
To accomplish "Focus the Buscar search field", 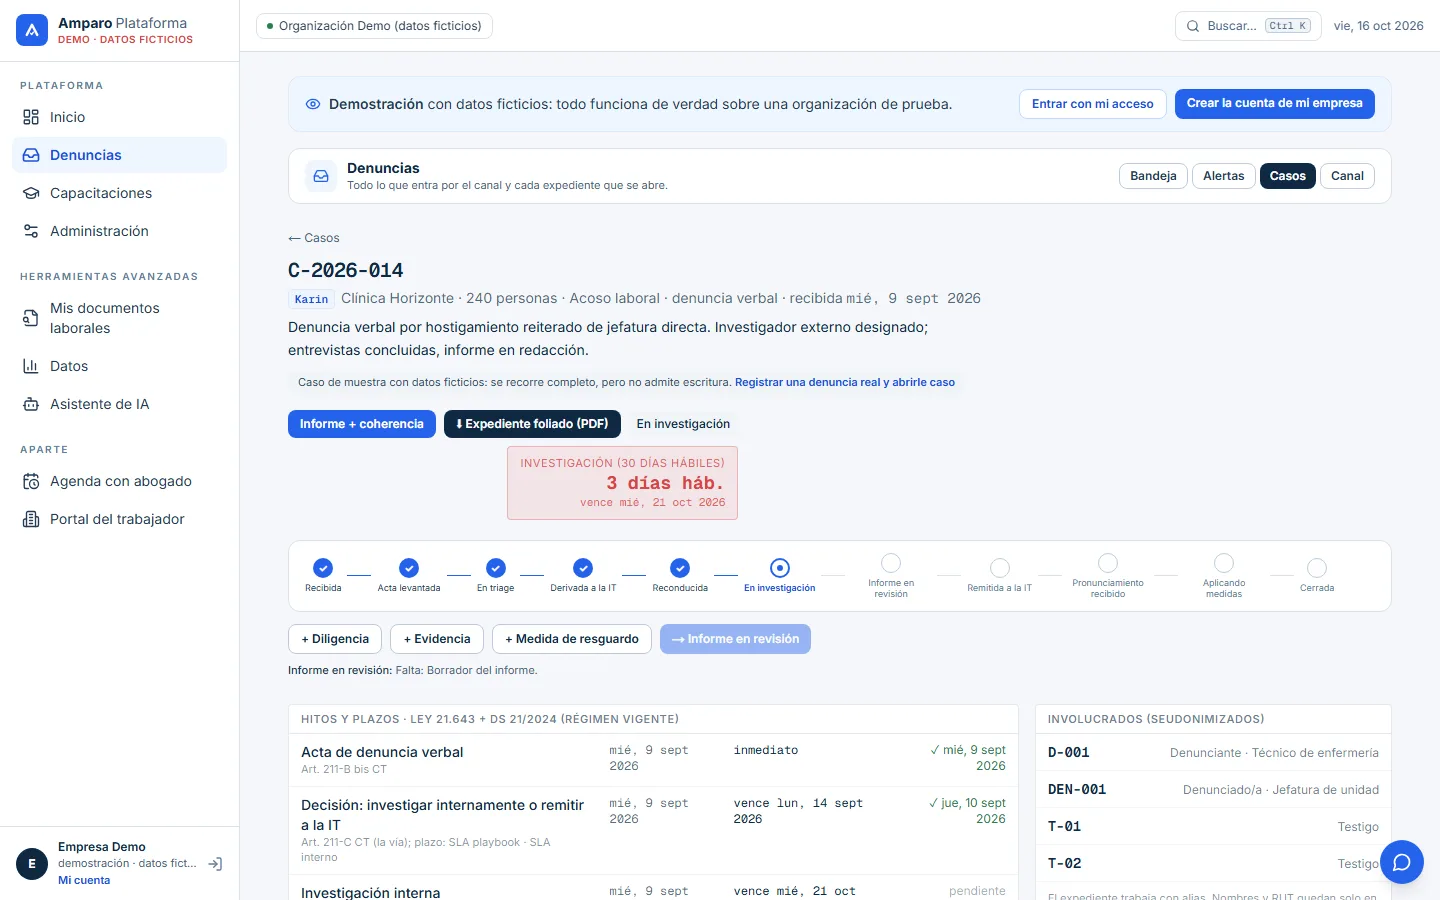I will [x=1248, y=26].
